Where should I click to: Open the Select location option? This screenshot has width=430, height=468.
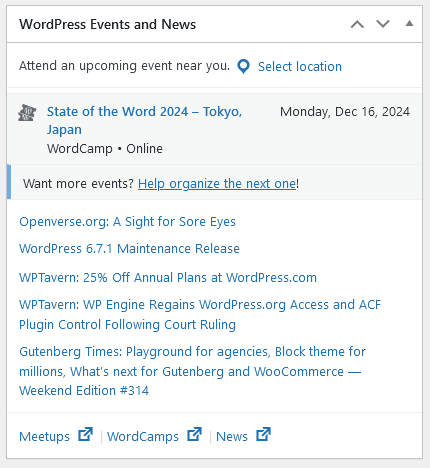(300, 67)
